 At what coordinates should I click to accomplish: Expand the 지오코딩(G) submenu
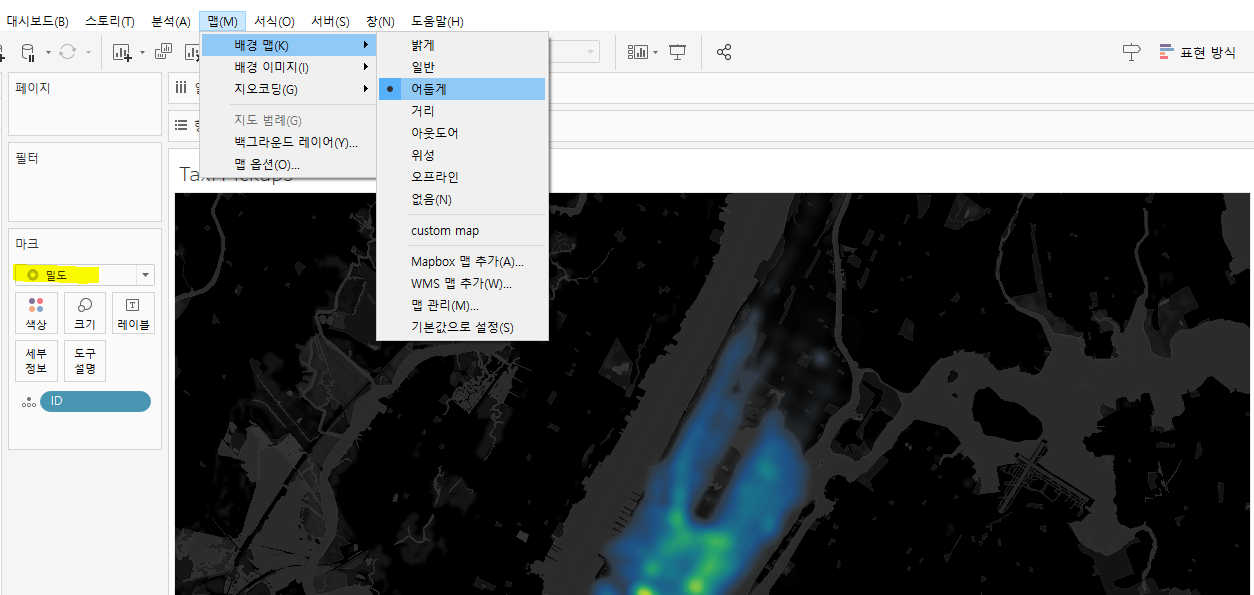click(x=288, y=89)
